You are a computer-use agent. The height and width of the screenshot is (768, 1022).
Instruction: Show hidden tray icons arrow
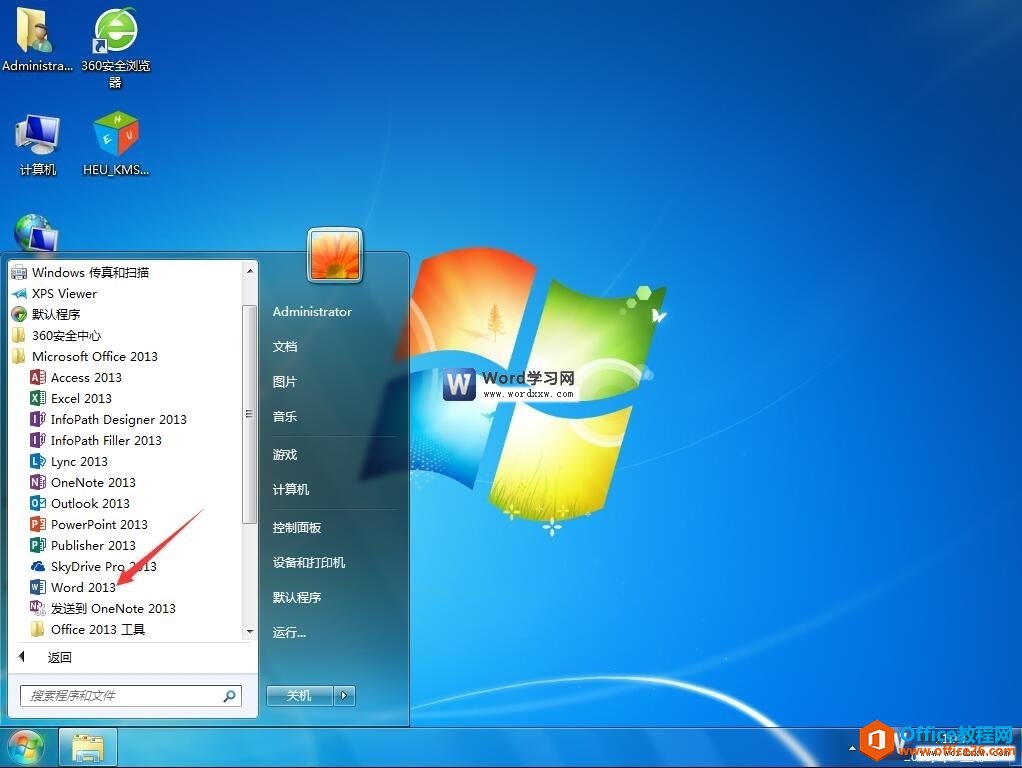point(852,748)
